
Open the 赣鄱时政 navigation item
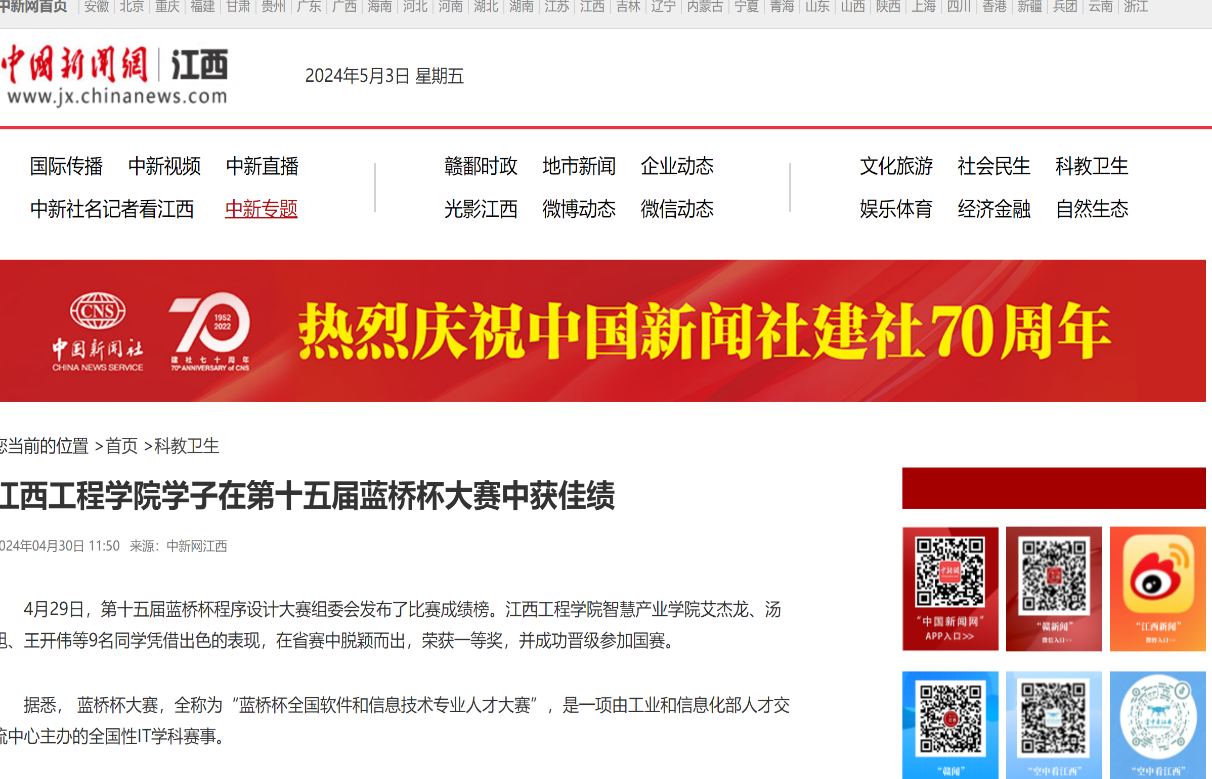coord(481,166)
